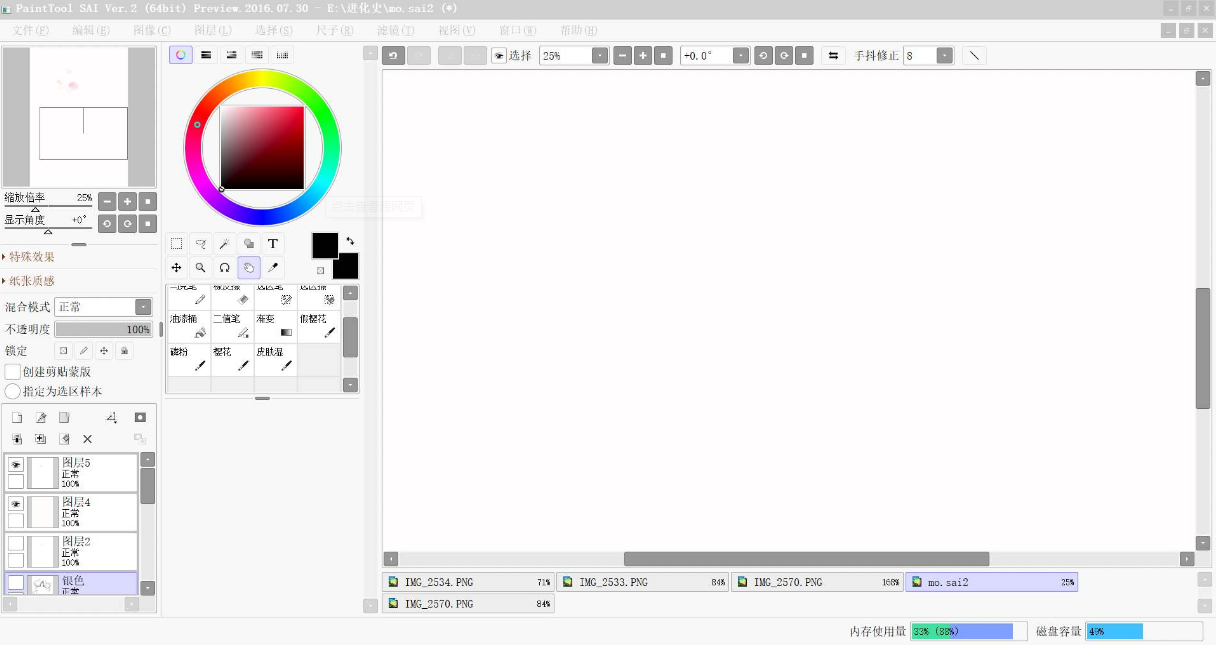Expand the 纸张质感 section
1219x647 pixels.
tap(30, 282)
